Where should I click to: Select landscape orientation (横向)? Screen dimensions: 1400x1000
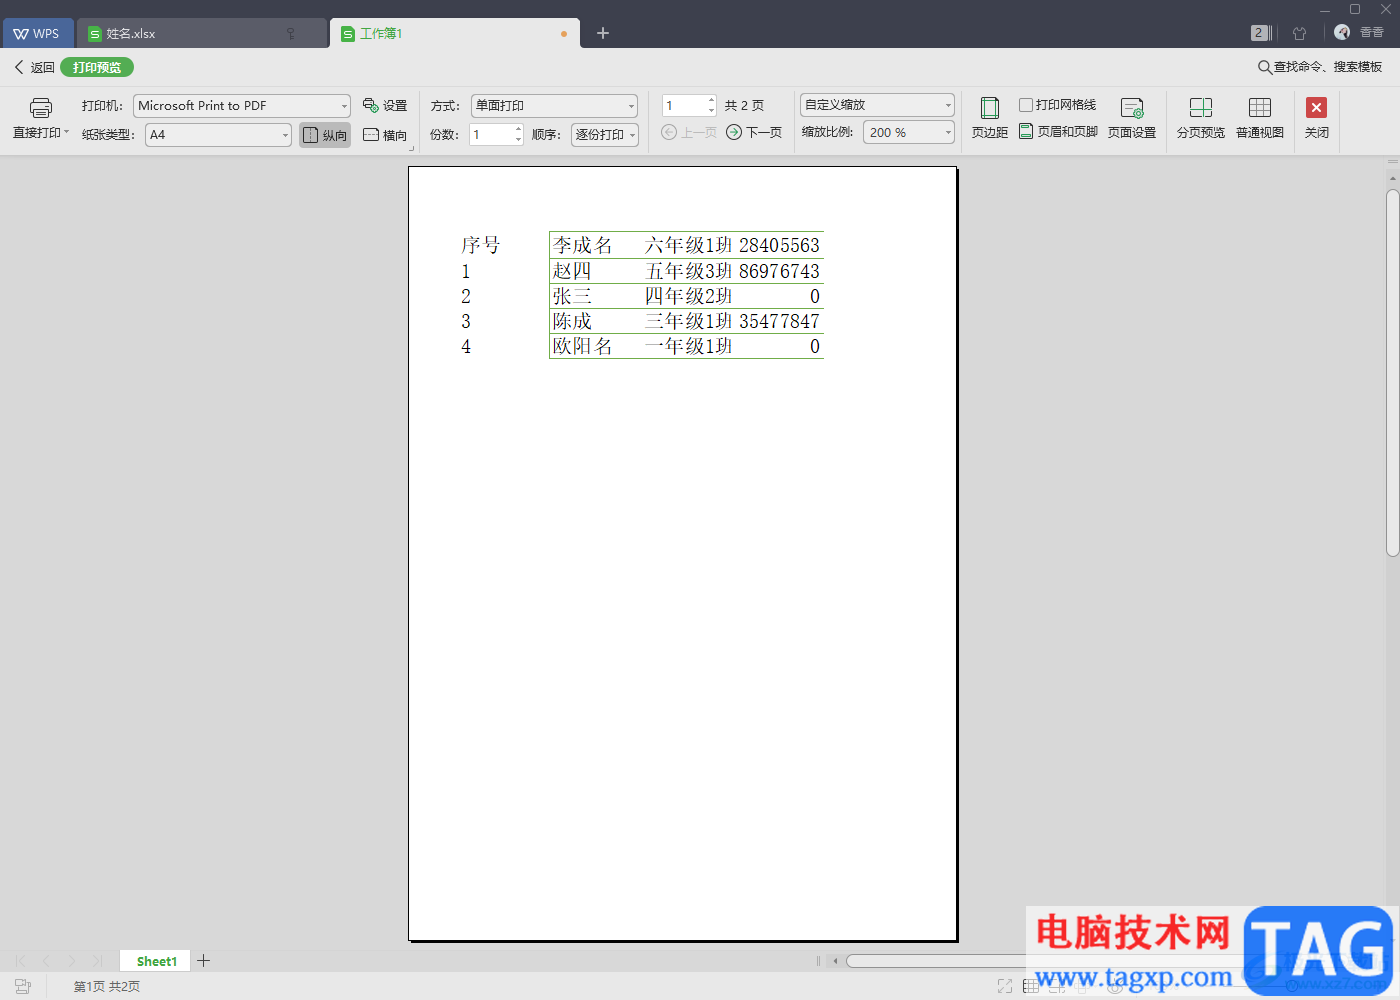coord(385,135)
